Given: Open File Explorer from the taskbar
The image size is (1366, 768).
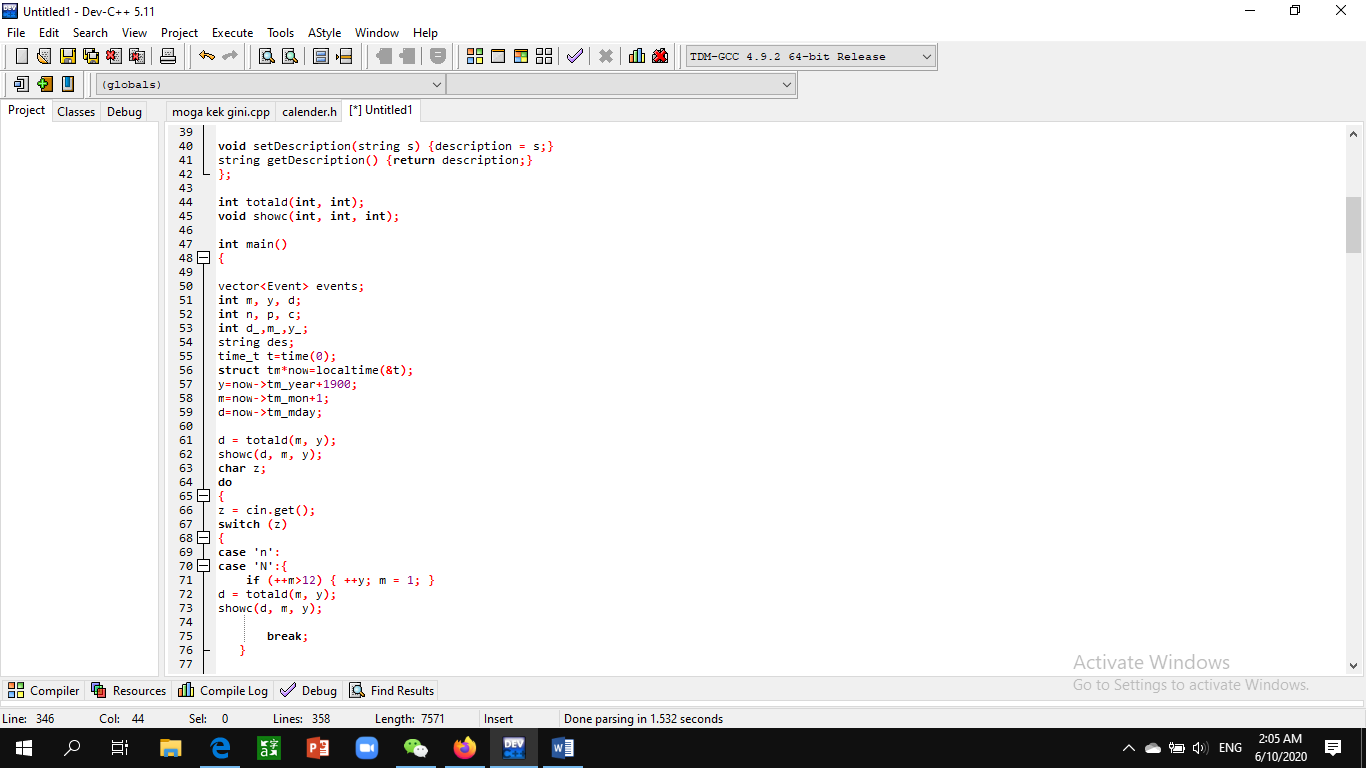Looking at the screenshot, I should coord(171,747).
